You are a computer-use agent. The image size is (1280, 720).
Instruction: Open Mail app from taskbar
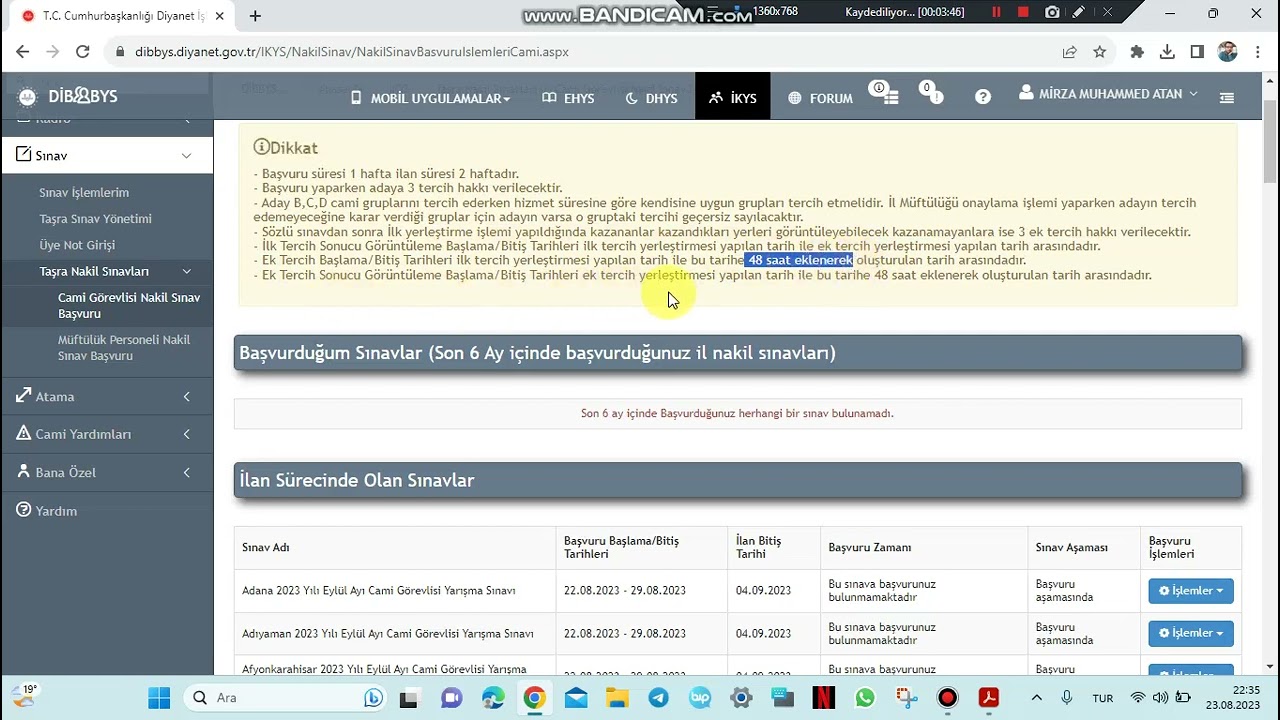tap(576, 697)
